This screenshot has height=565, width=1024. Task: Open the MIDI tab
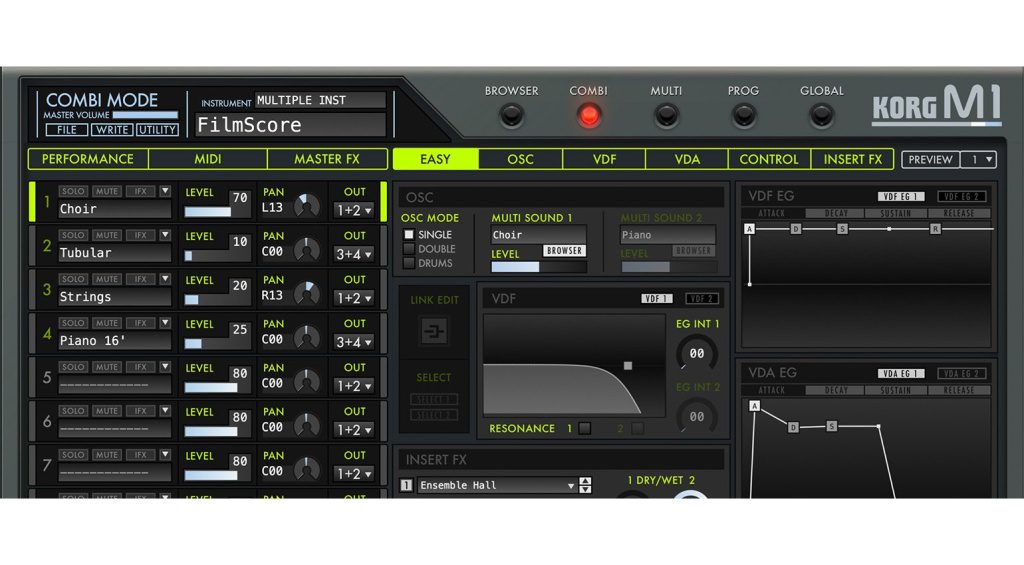click(208, 159)
